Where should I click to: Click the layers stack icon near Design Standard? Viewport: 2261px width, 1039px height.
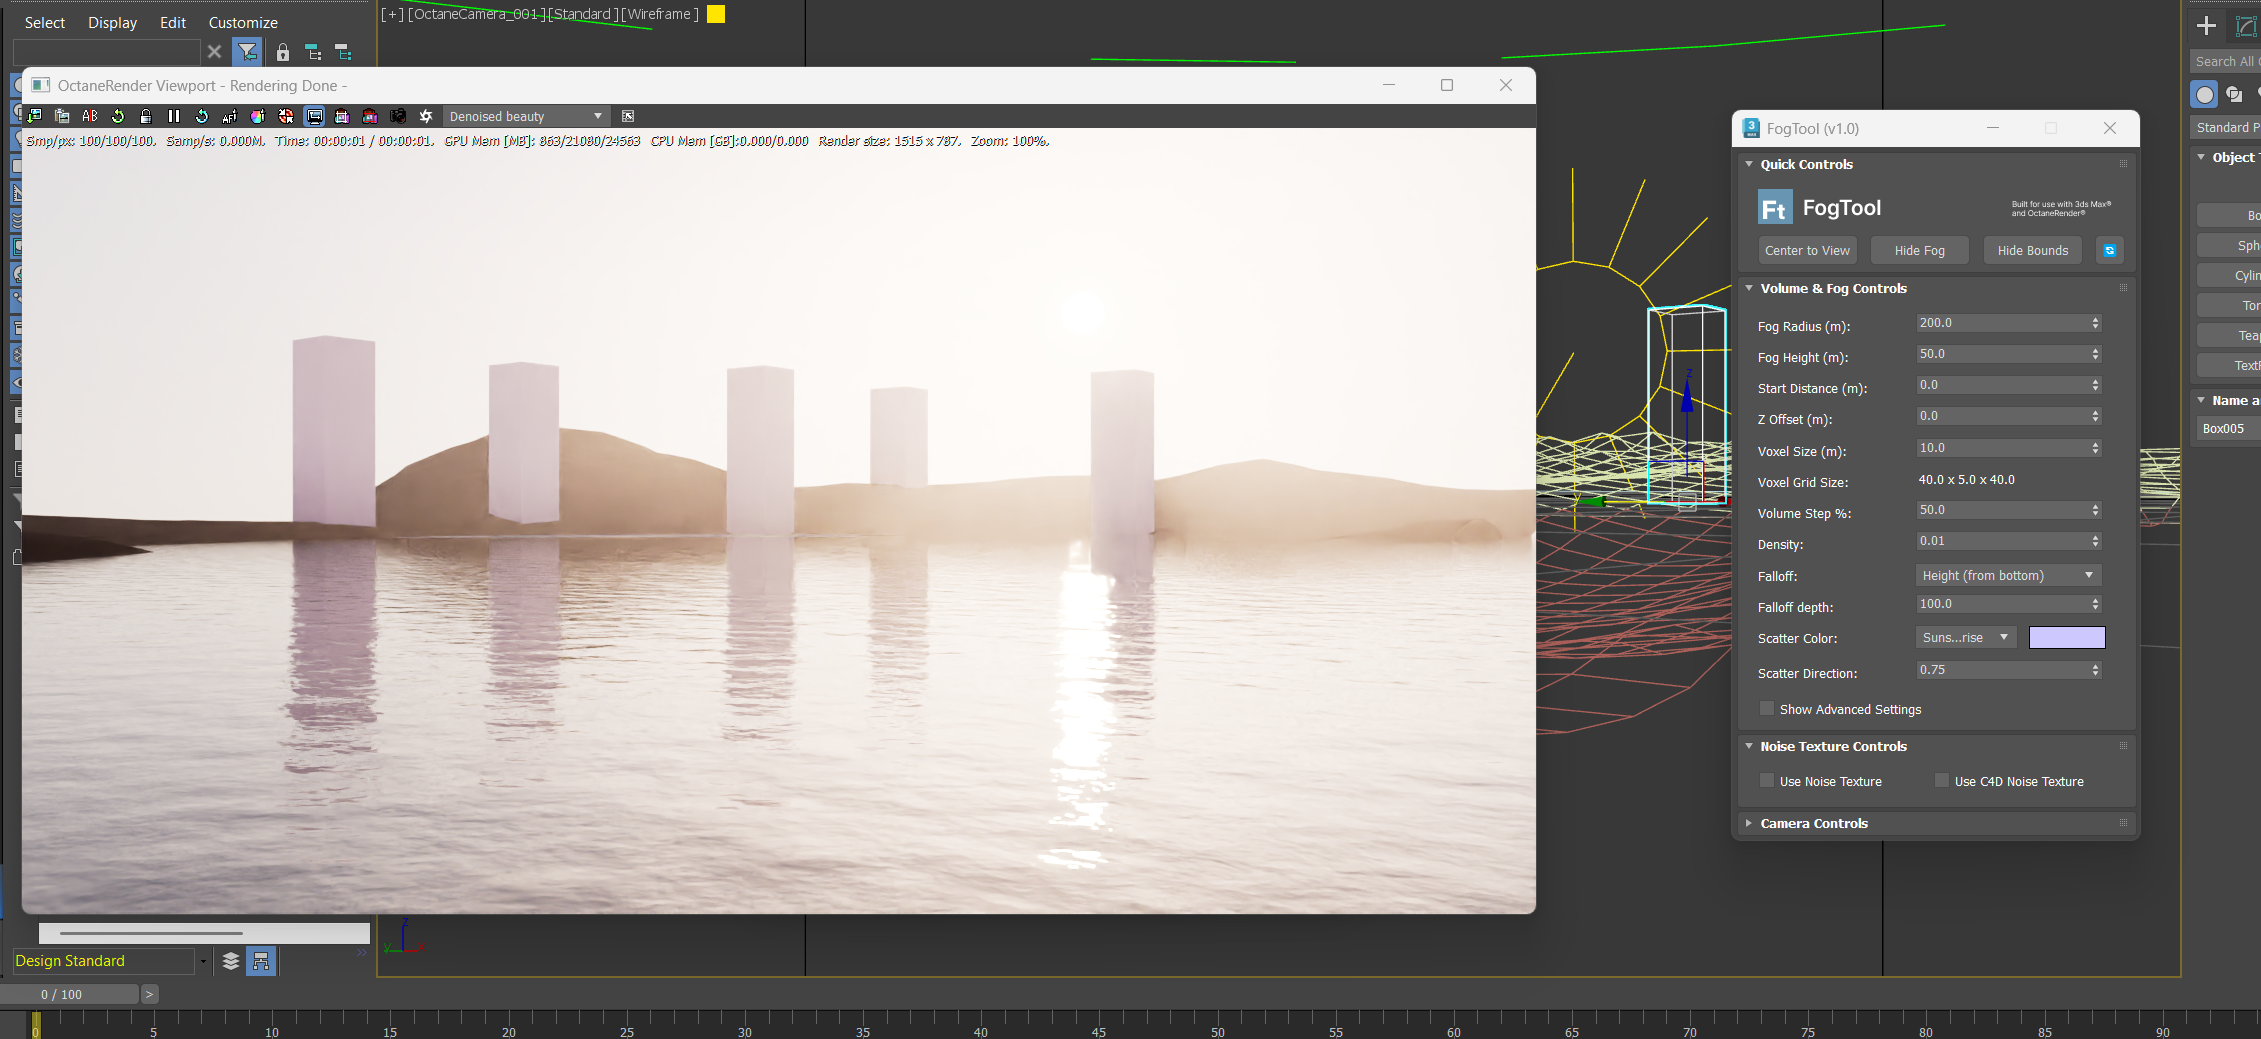pos(231,961)
